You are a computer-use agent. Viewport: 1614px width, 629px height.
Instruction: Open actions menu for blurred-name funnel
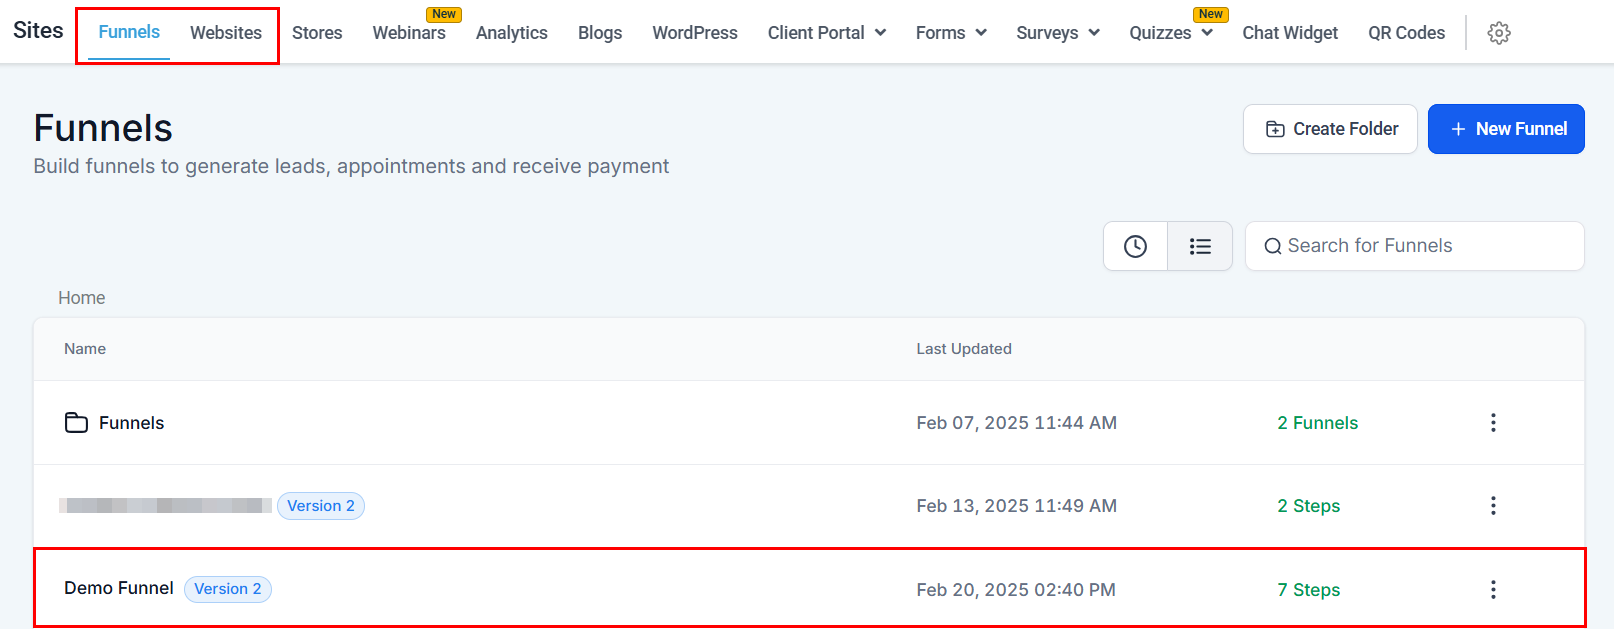tap(1493, 506)
